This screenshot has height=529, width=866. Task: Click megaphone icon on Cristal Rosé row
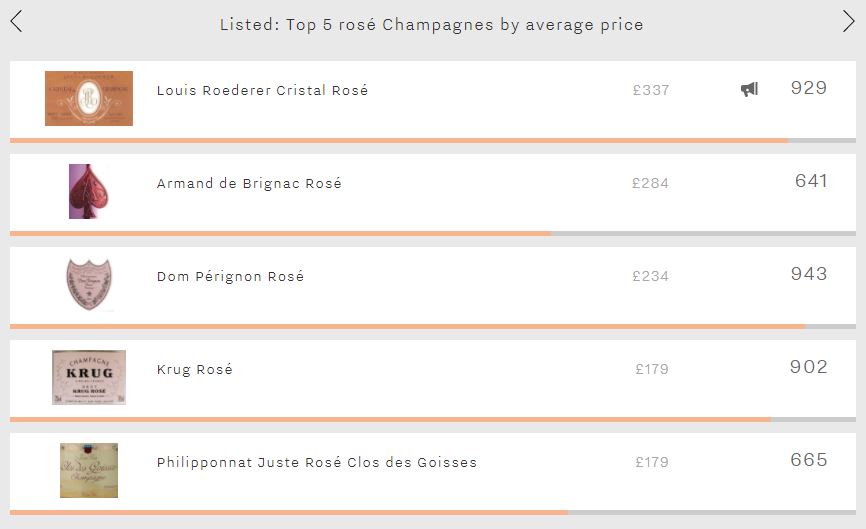coord(749,89)
